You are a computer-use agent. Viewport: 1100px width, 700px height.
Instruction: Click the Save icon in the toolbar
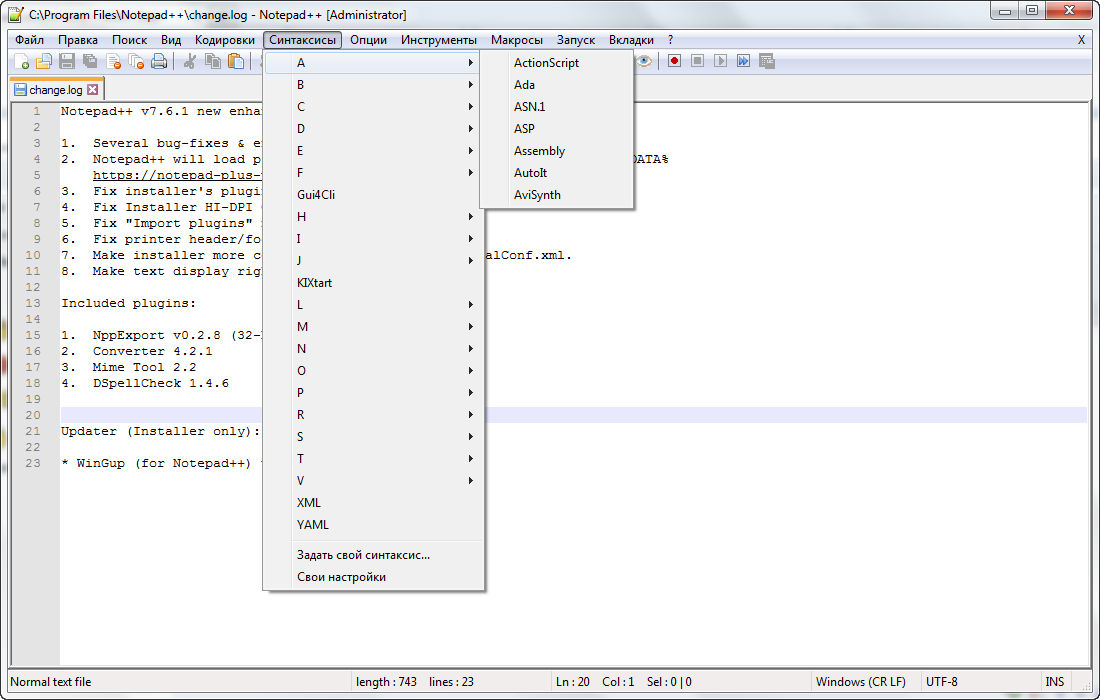(x=67, y=62)
